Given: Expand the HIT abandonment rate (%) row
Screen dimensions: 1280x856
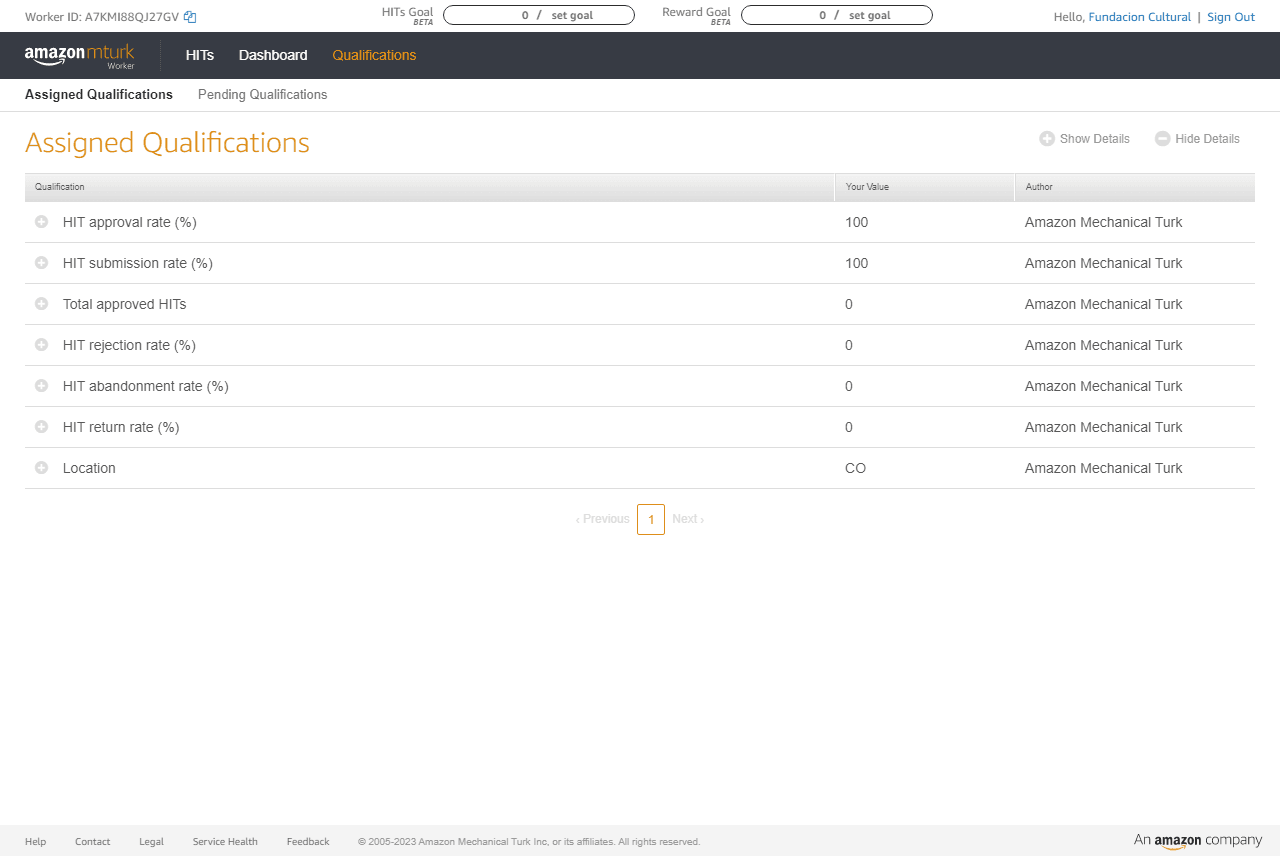Looking at the screenshot, I should (41, 386).
